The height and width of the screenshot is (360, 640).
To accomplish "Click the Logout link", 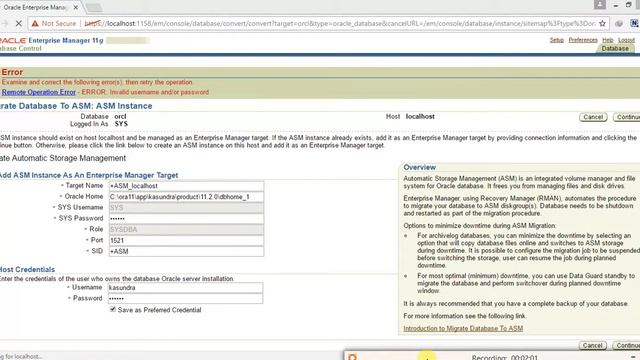I will pos(626,40).
